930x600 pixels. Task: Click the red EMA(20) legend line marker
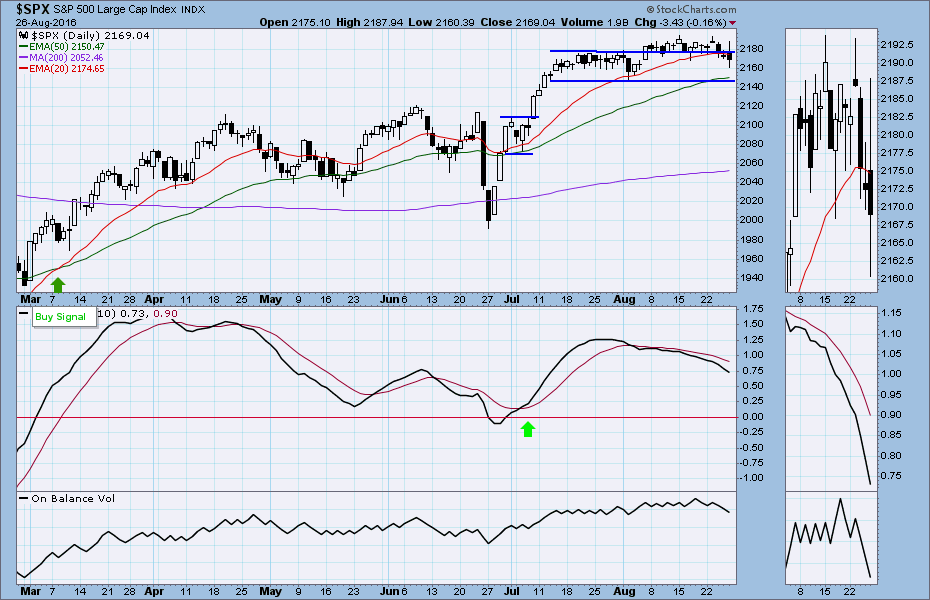[x=24, y=68]
